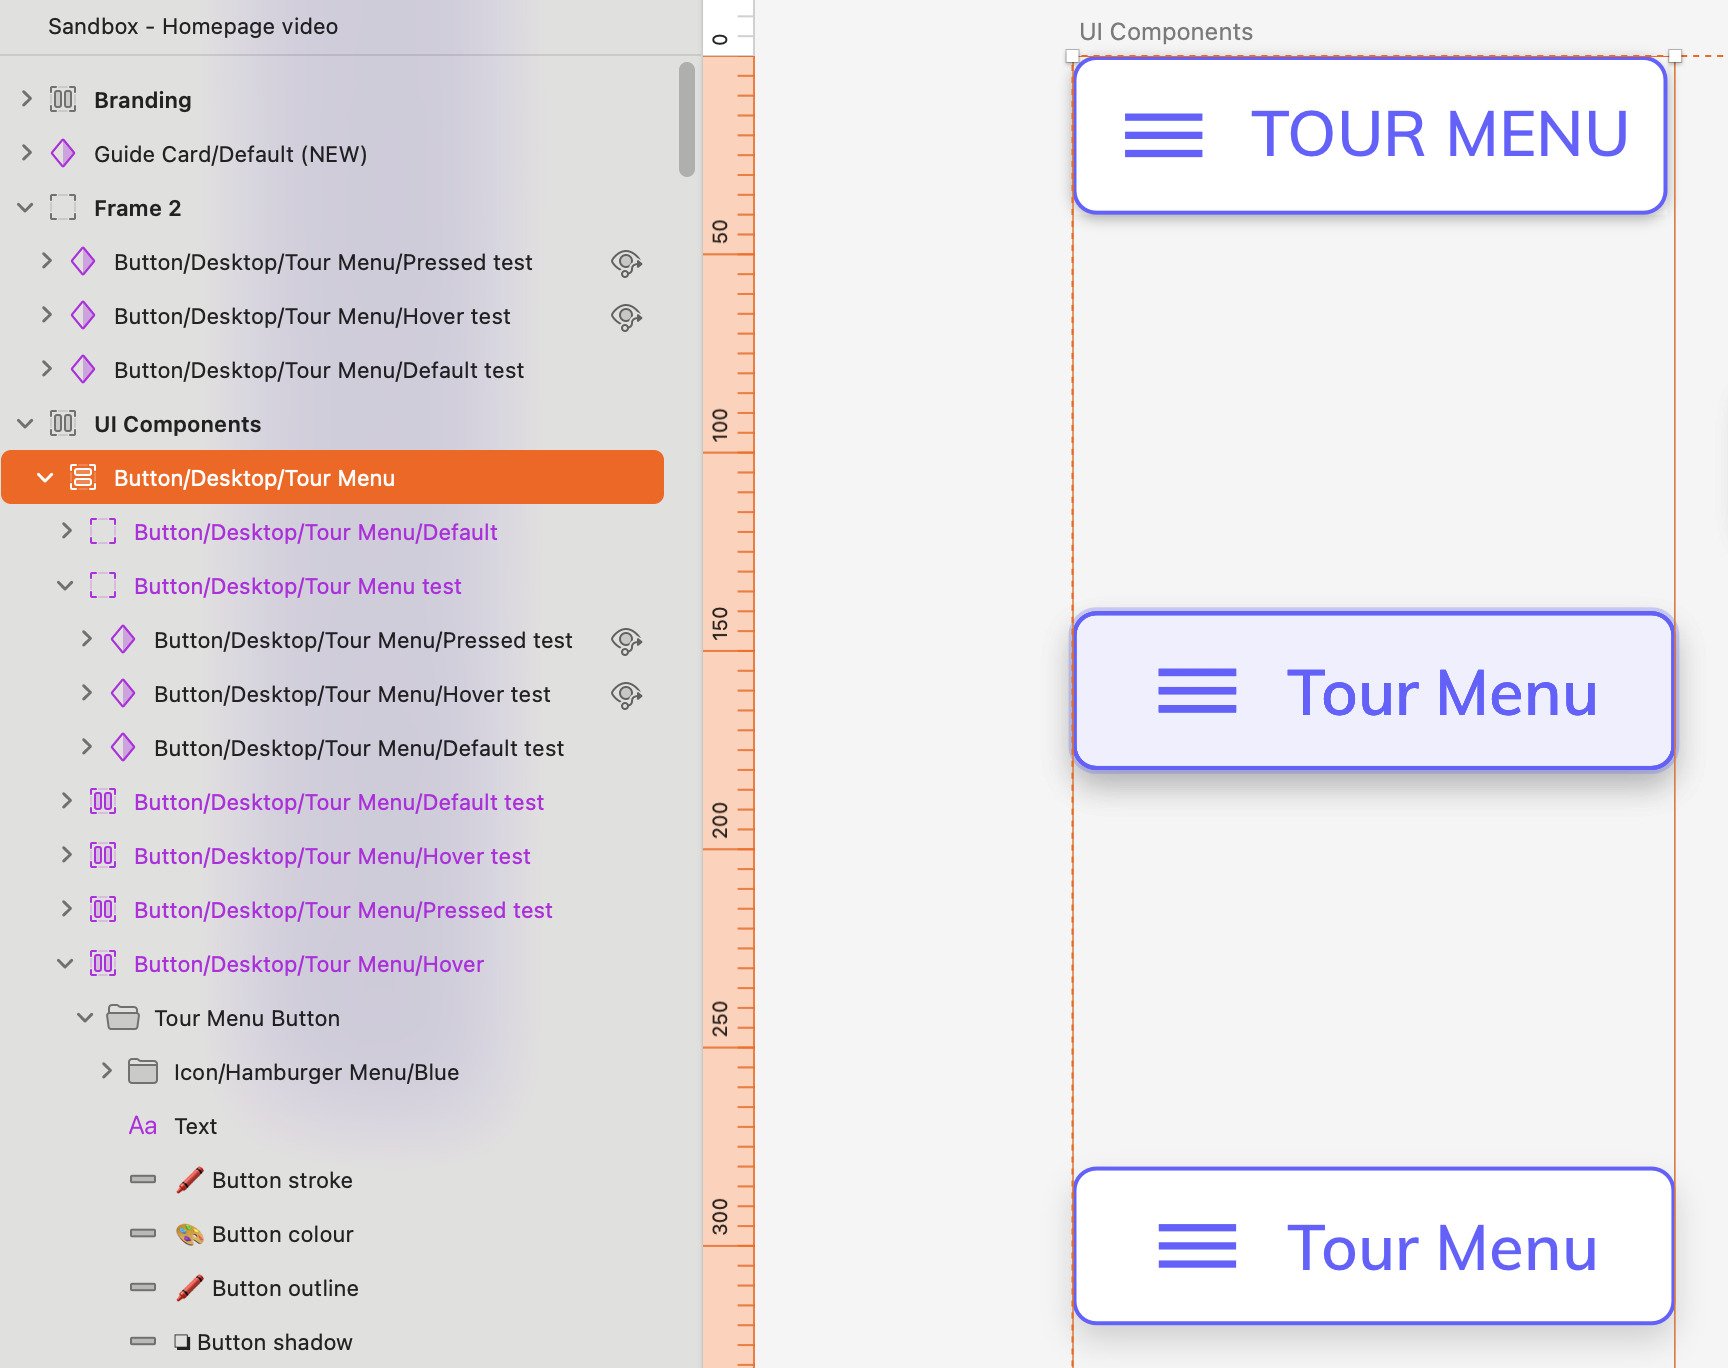Click the Button colour layer's palette swatch

190,1233
